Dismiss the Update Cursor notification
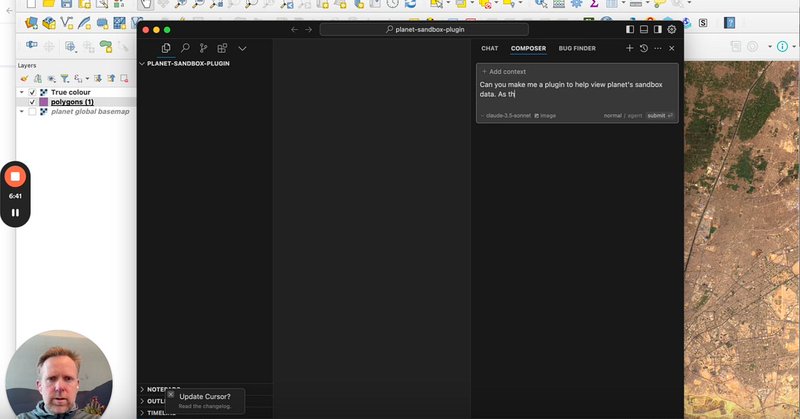The image size is (800, 419). coord(170,395)
